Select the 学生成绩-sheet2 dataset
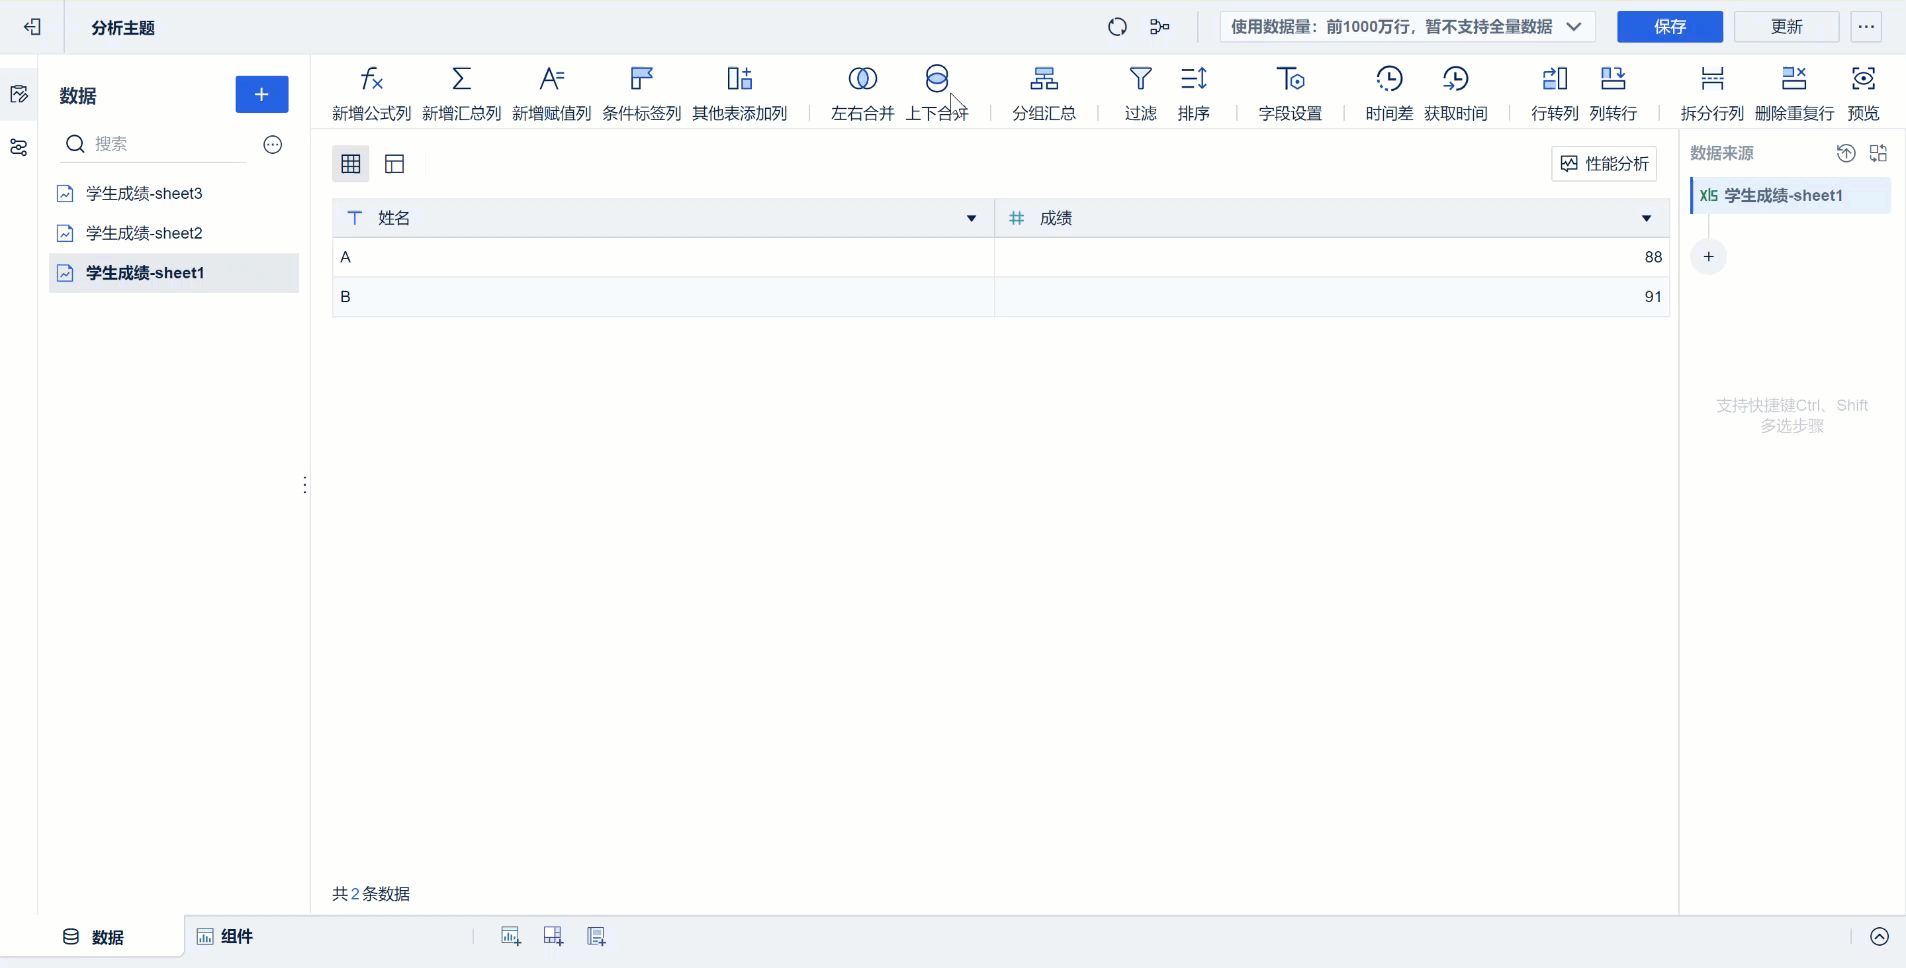1906x968 pixels. (143, 232)
